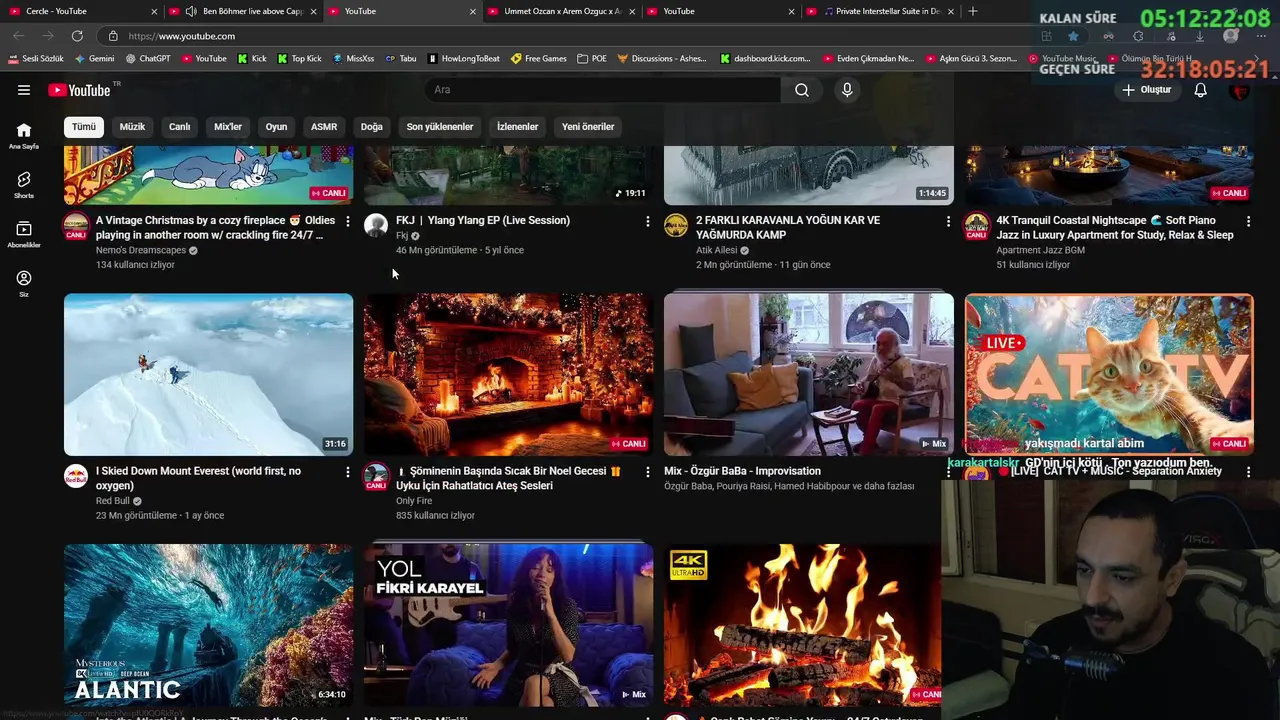Click the I Skied Down Mount Everest title
This screenshot has width=1280, height=720.
tap(198, 478)
